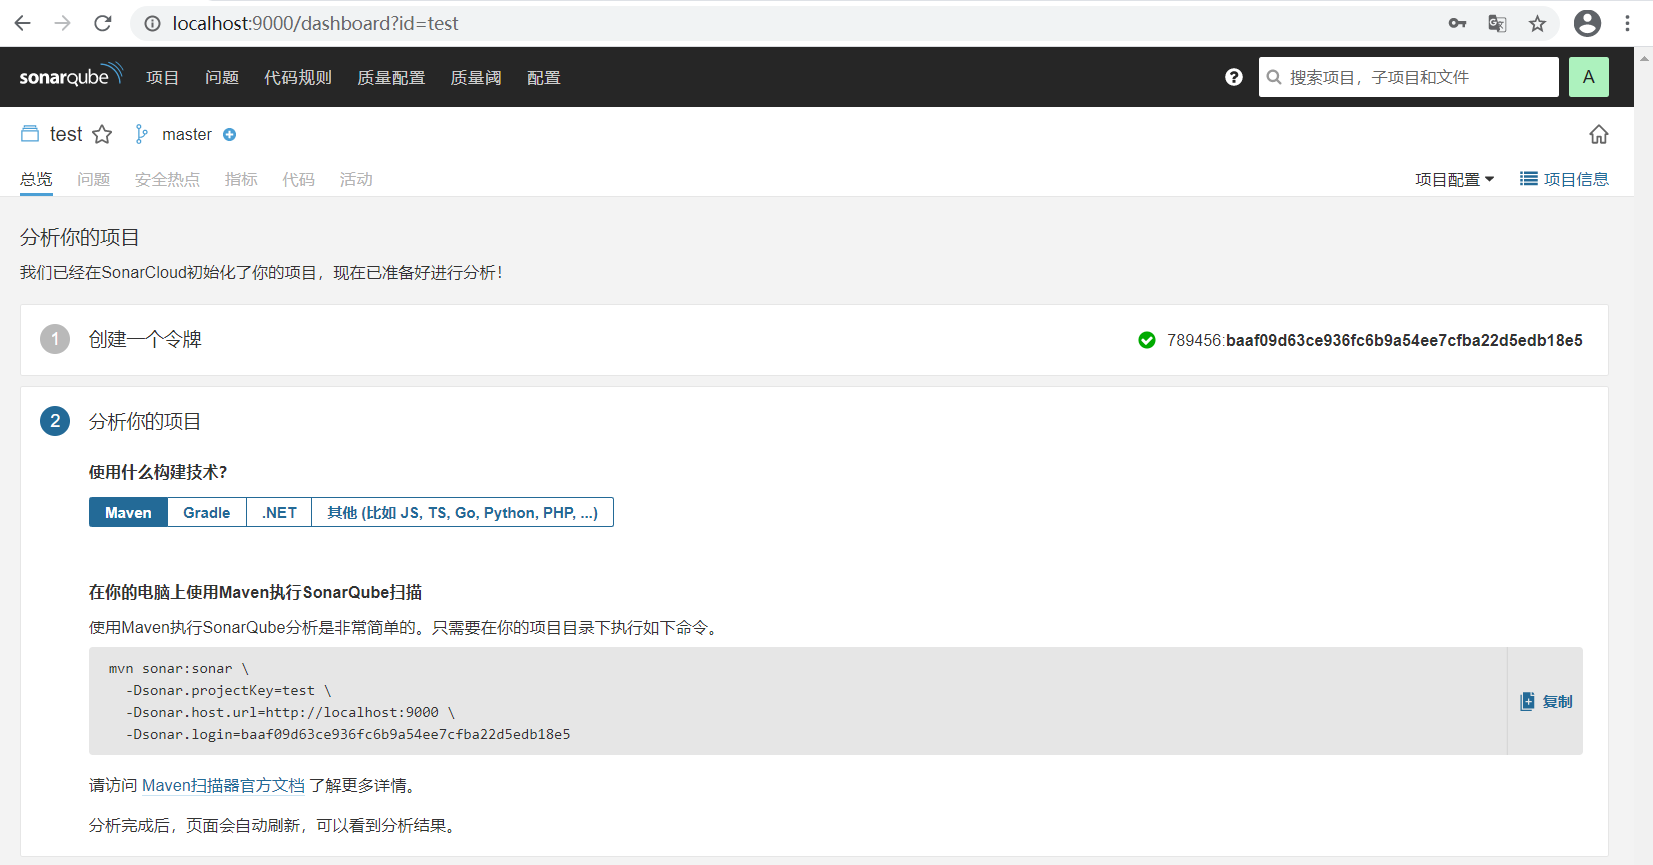Reload the current page

click(103, 23)
